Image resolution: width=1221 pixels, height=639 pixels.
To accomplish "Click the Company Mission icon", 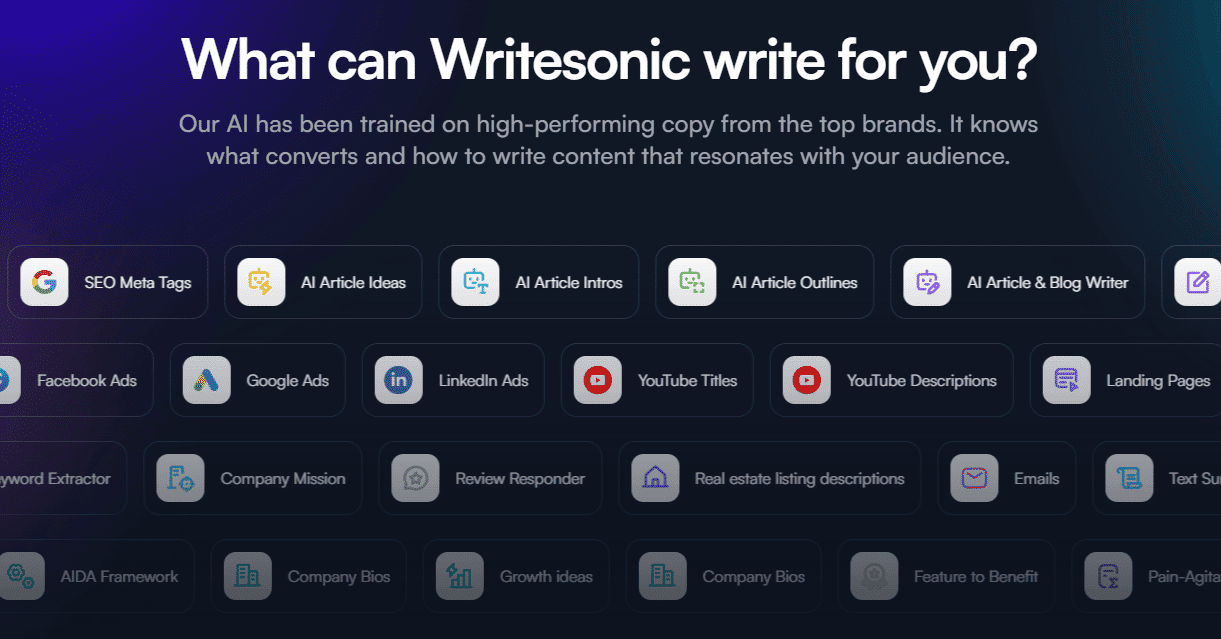I will [180, 478].
